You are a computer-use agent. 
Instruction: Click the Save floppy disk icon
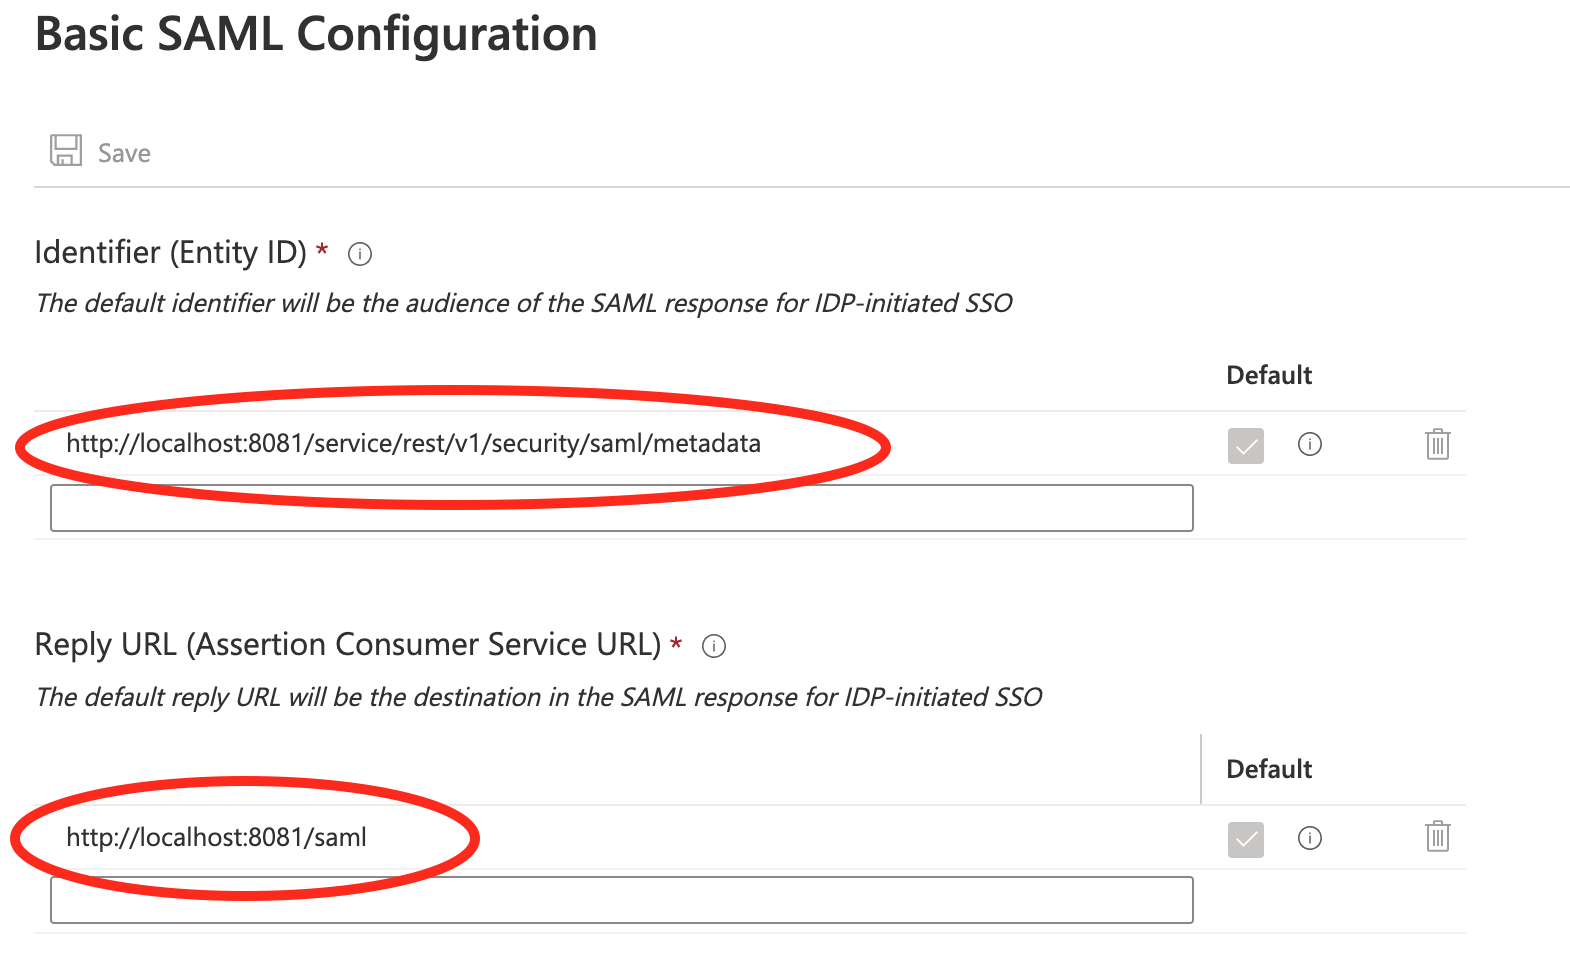pos(66,151)
